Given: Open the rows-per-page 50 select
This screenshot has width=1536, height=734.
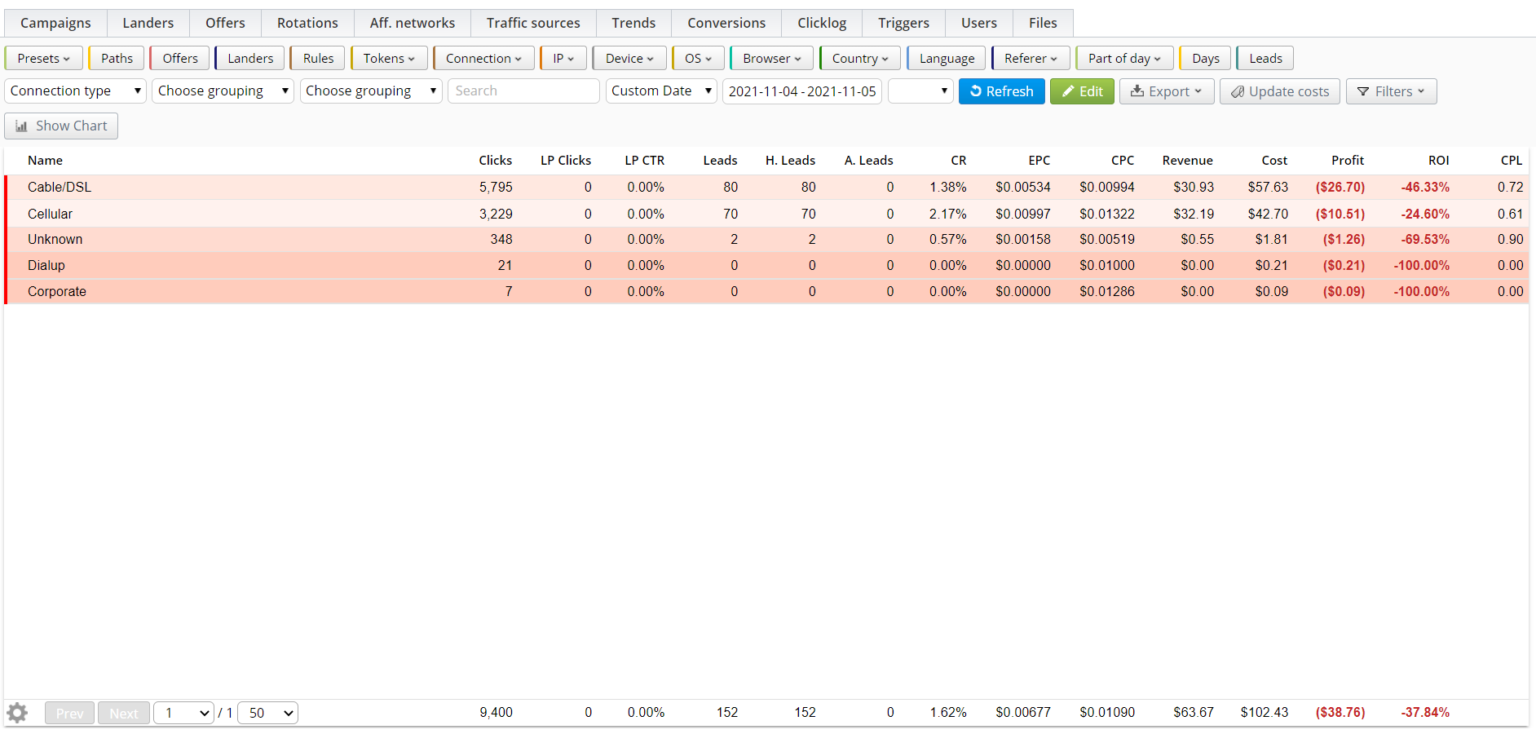Looking at the screenshot, I should (267, 713).
